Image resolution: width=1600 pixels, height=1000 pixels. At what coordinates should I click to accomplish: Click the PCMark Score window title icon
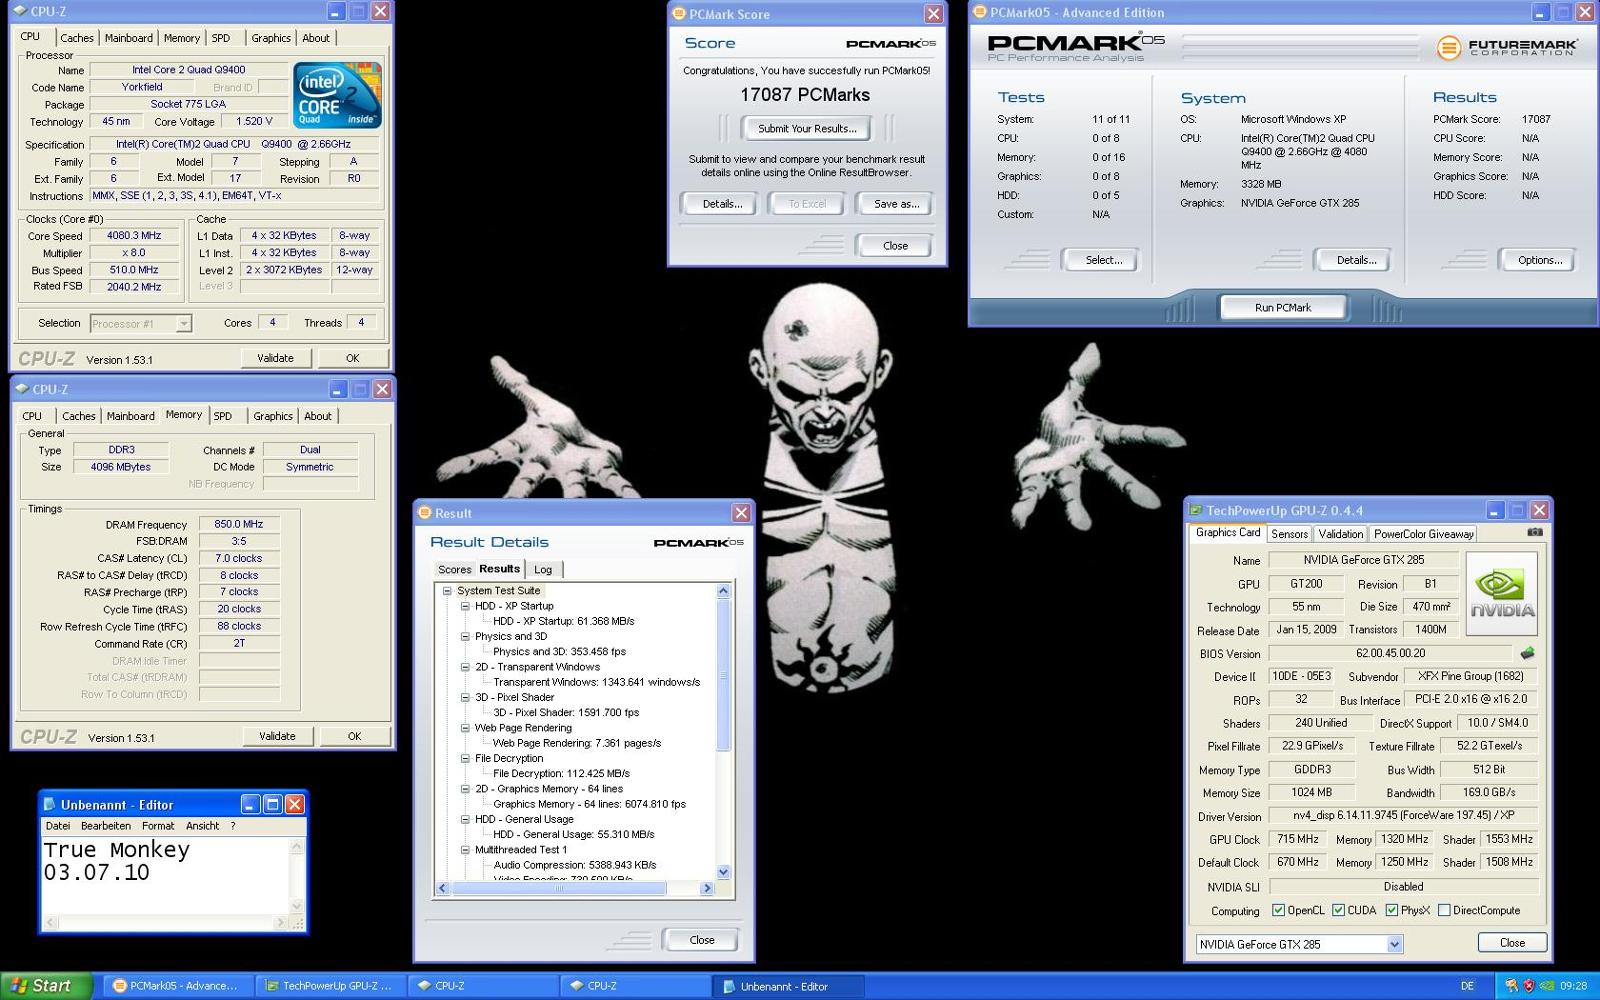678,14
